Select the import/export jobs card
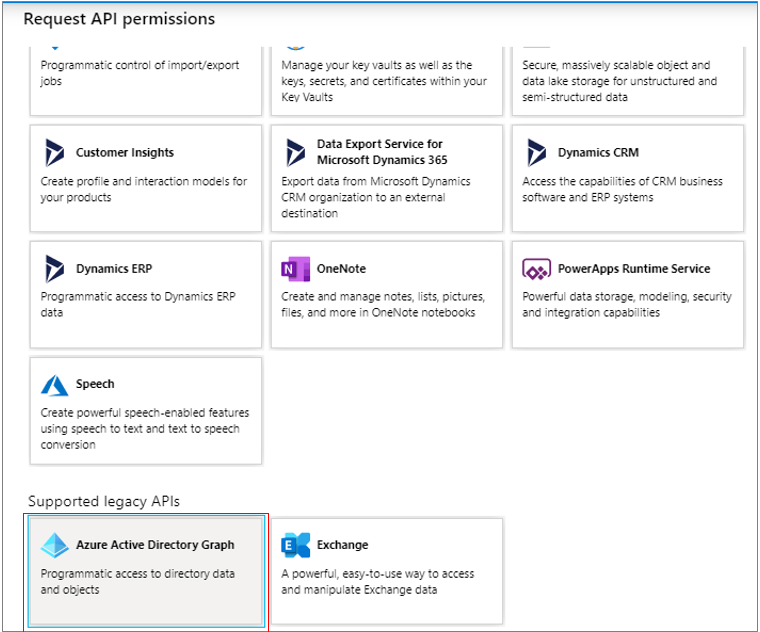 click(146, 81)
